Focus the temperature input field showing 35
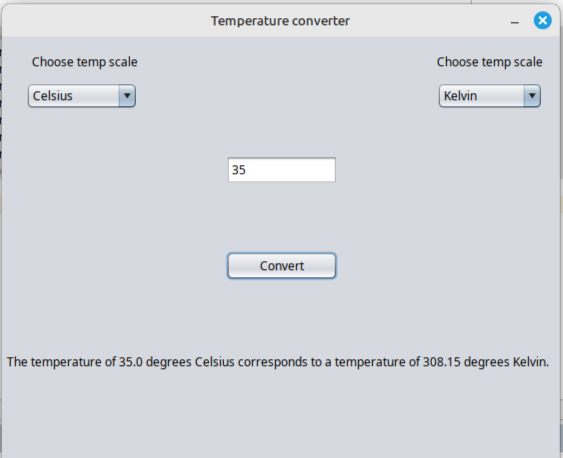 (282, 170)
